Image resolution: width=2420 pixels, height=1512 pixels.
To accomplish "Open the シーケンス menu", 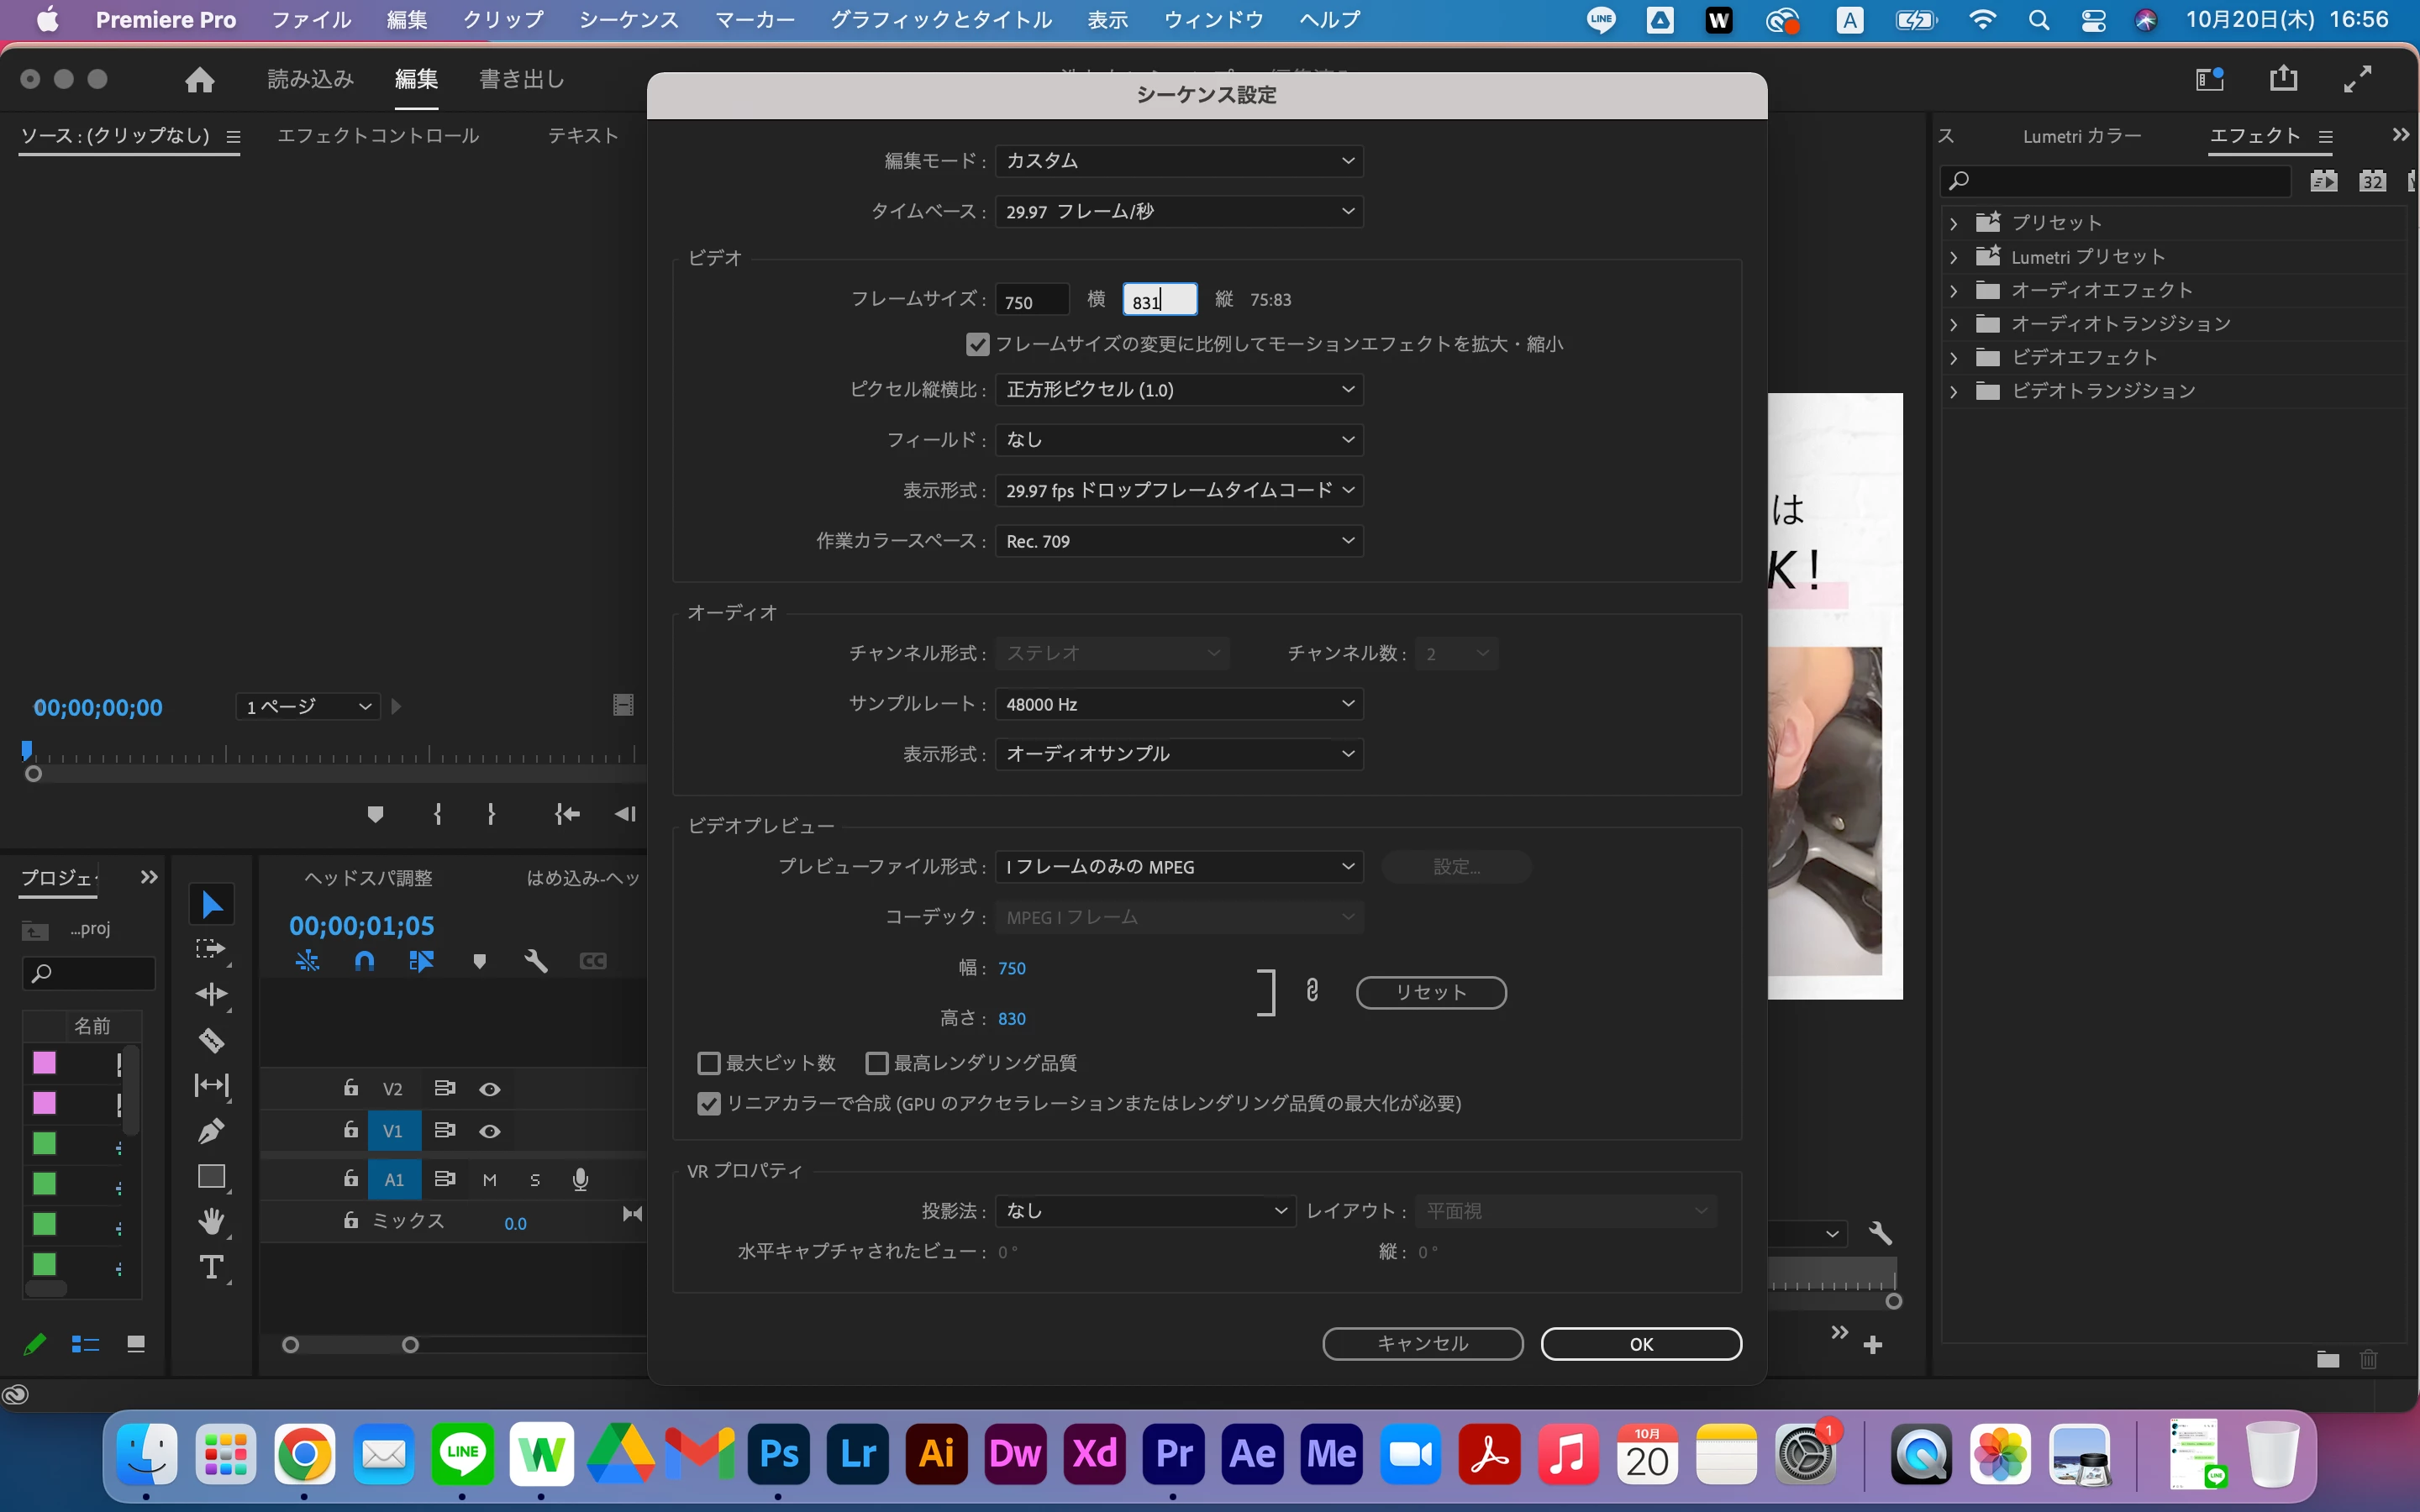I will tap(628, 20).
